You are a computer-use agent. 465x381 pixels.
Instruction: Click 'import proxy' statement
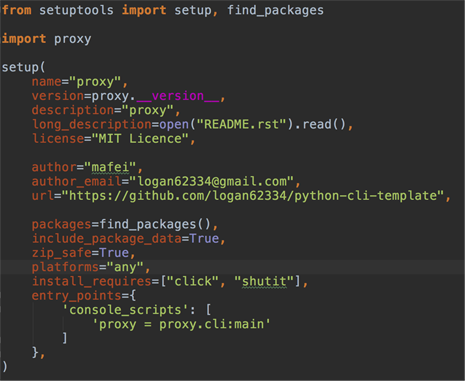pos(46,39)
